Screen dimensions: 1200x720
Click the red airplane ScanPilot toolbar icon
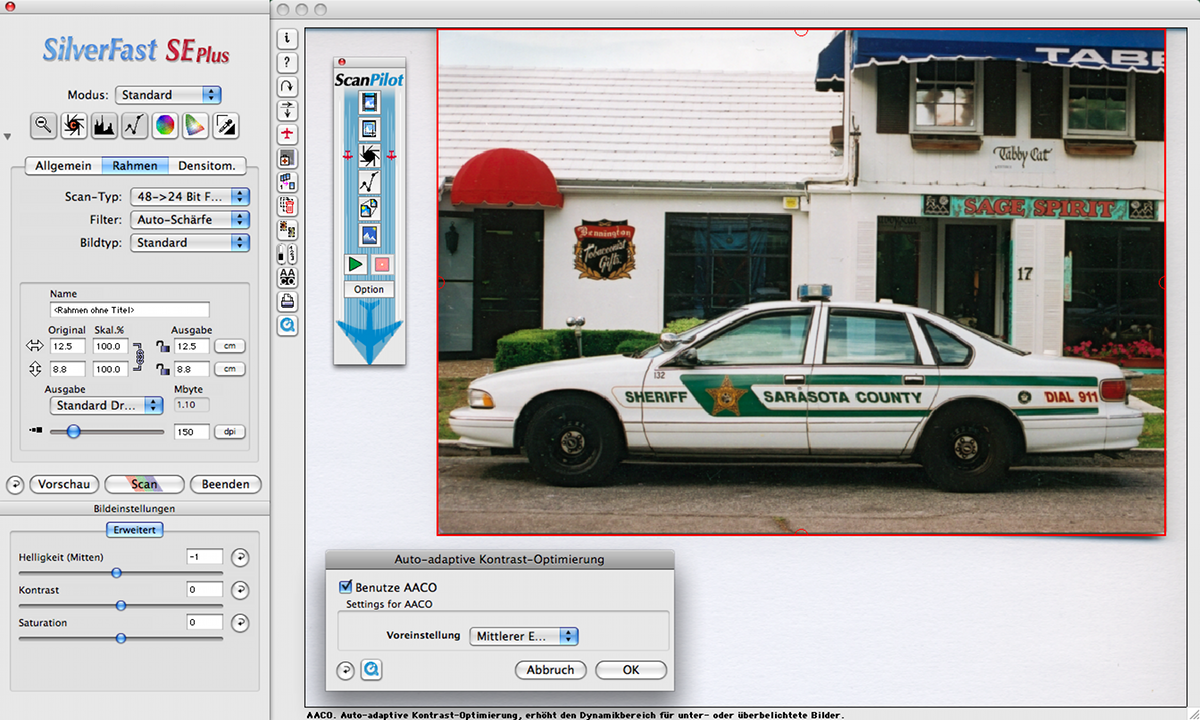click(287, 133)
